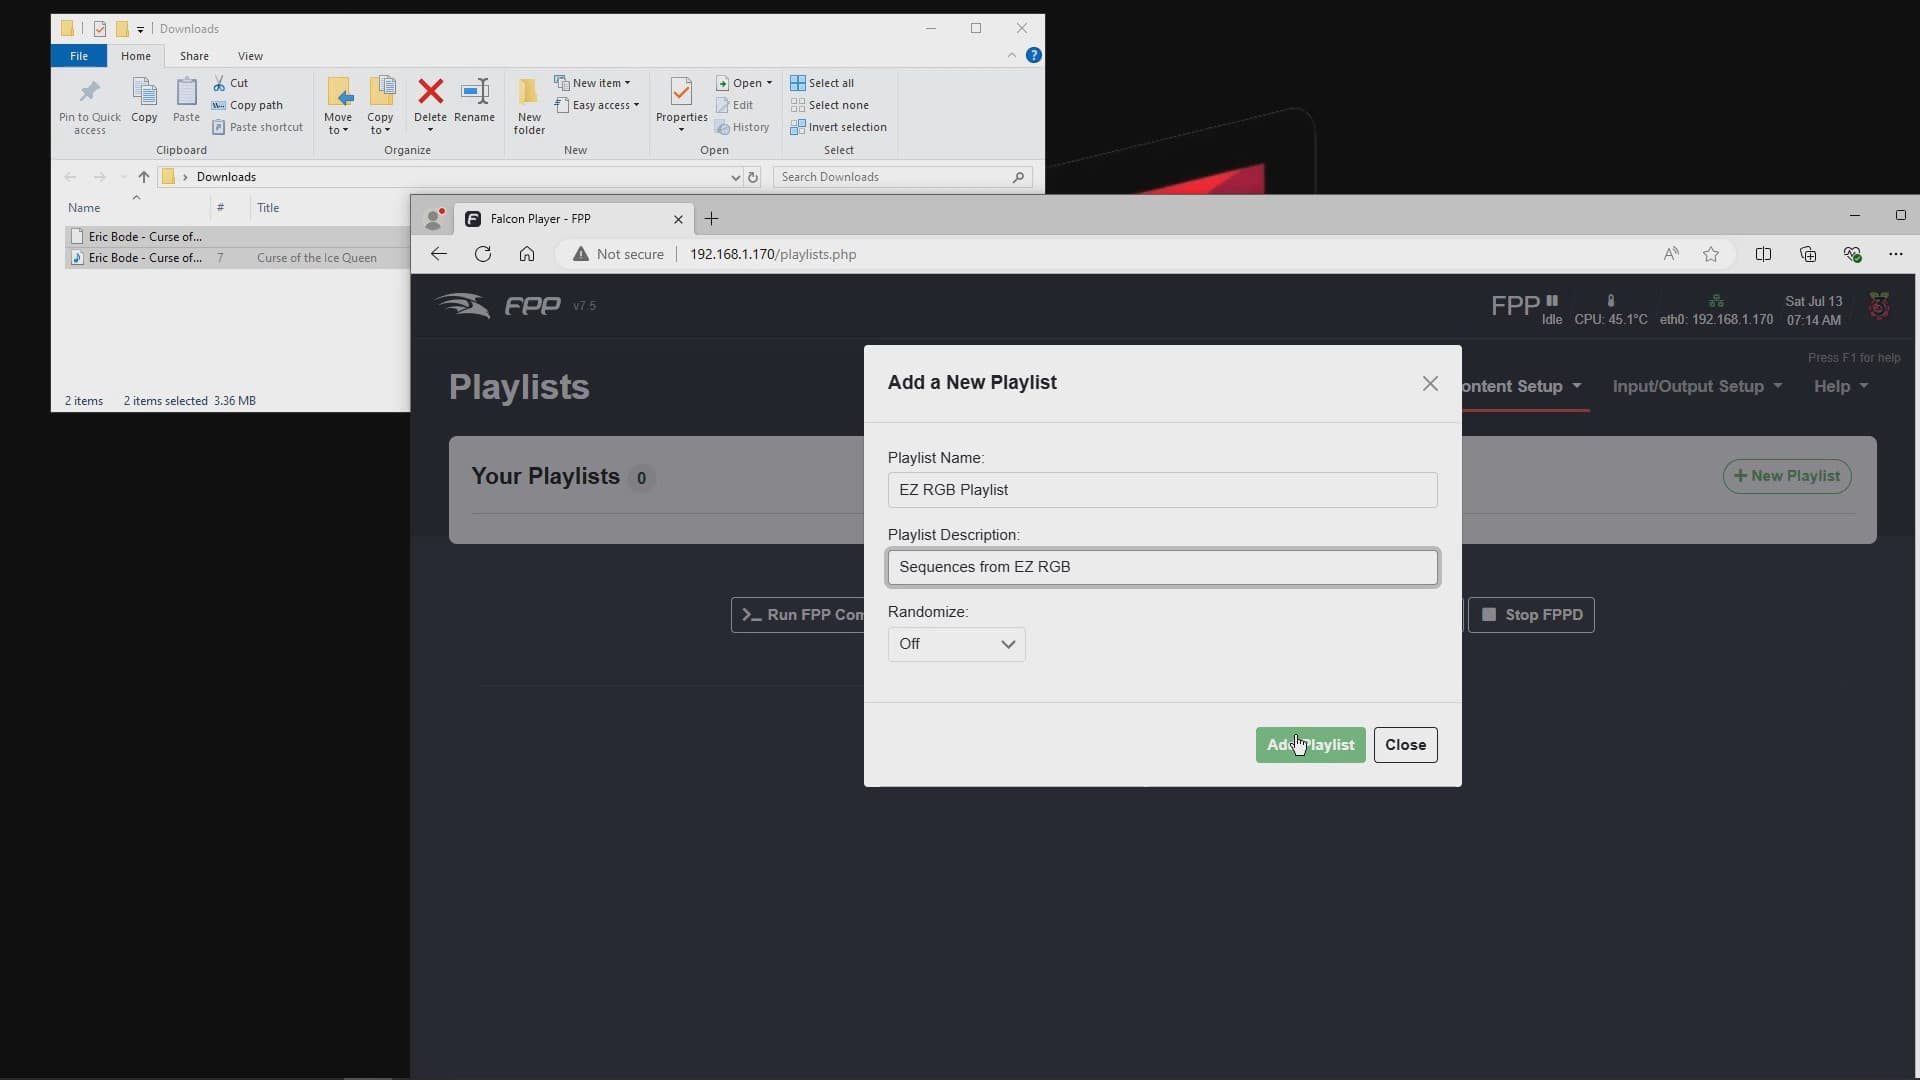Expand the Explorer address bar history dropdown
1920x1080 pixels.
tap(735, 177)
